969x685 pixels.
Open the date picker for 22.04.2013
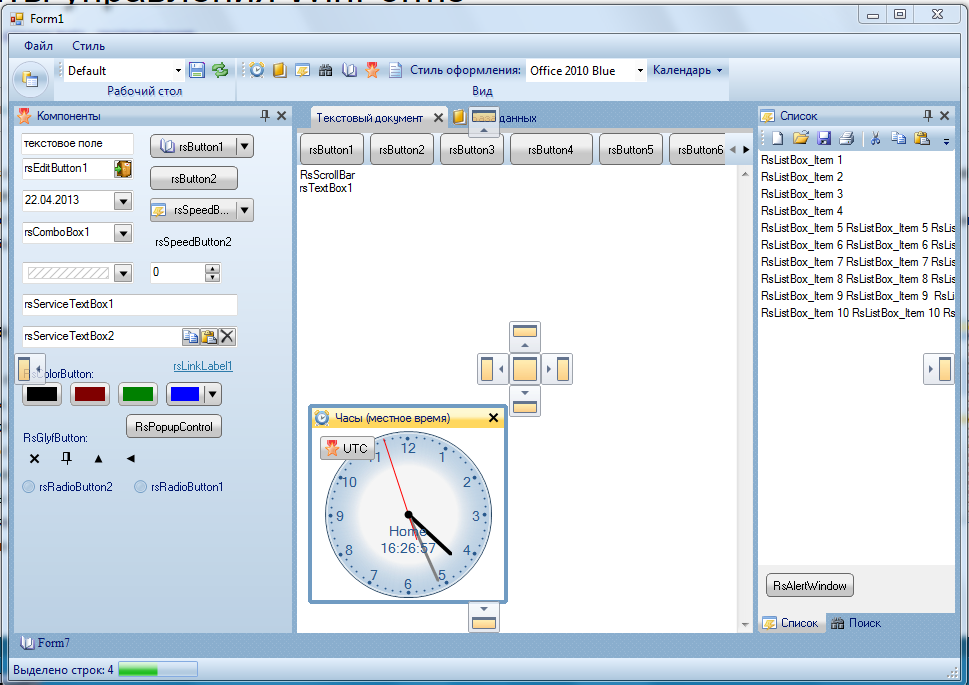click(x=123, y=201)
